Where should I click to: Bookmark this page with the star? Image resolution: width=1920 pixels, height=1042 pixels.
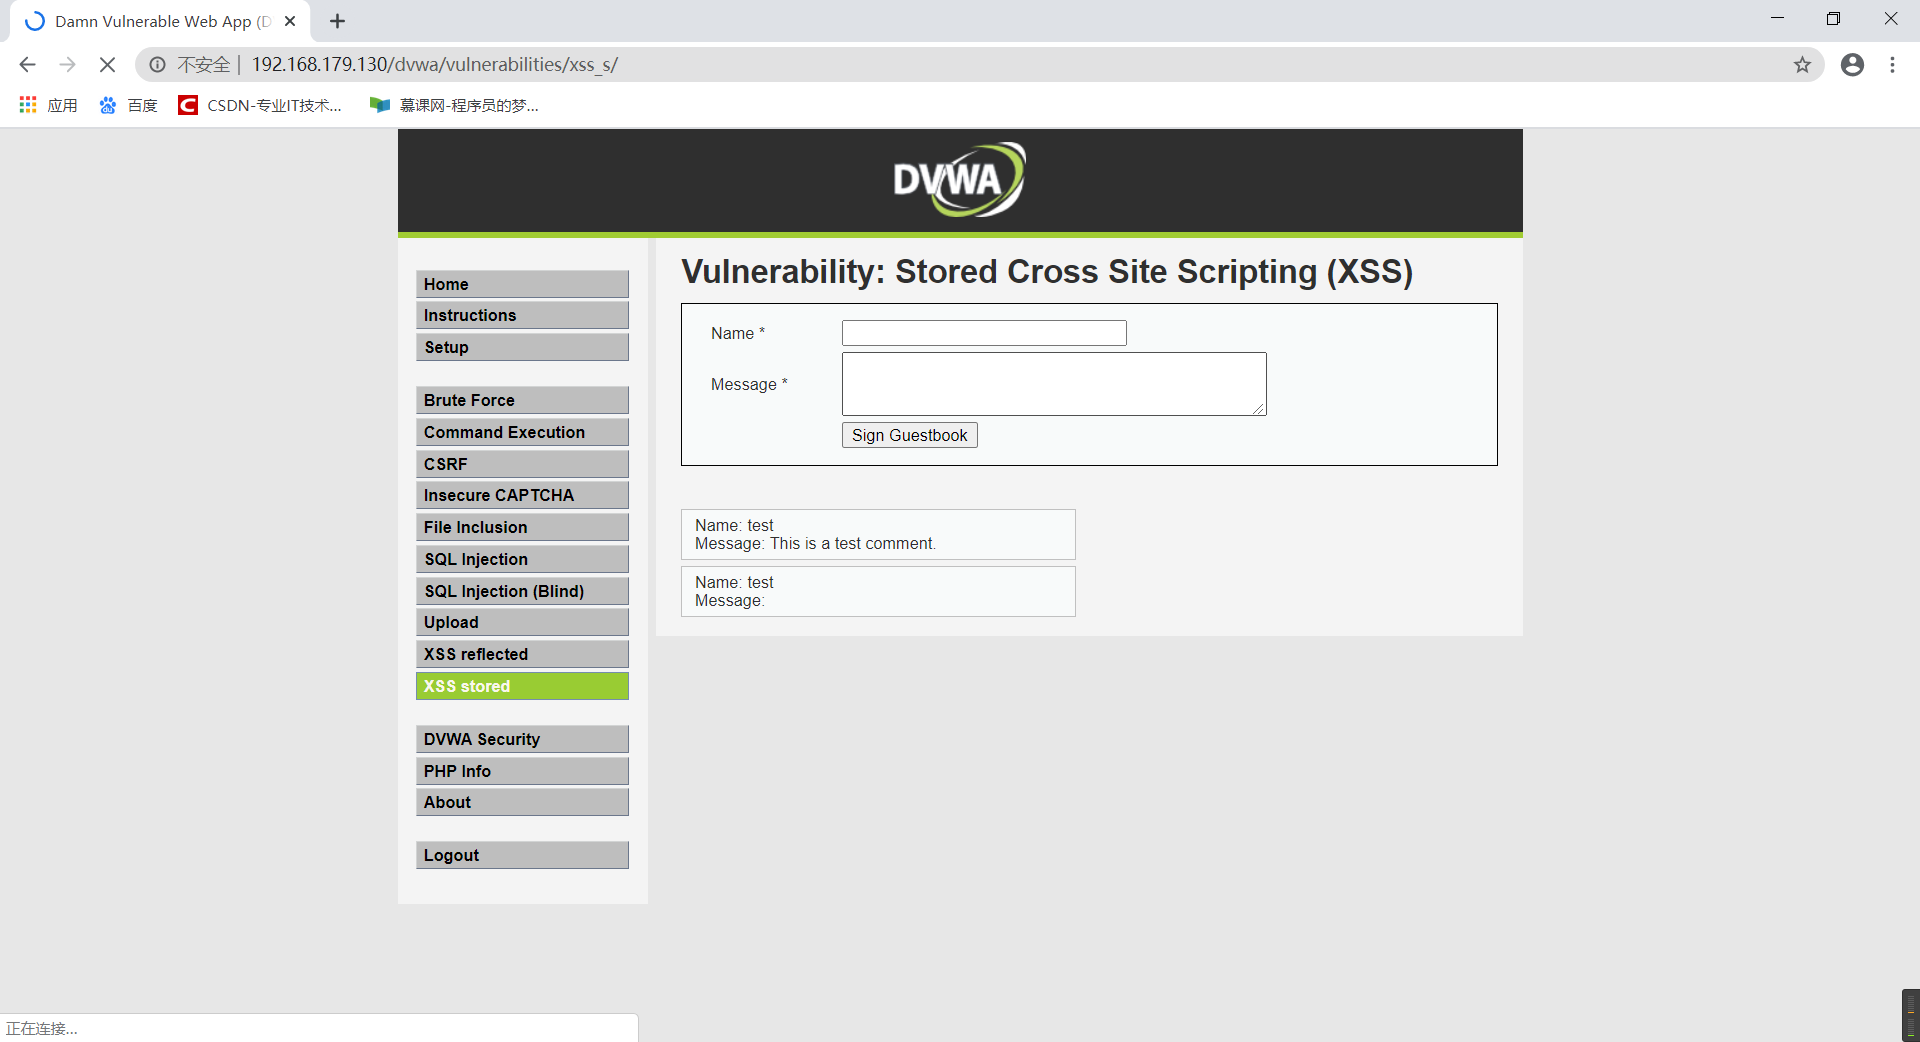[x=1802, y=65]
